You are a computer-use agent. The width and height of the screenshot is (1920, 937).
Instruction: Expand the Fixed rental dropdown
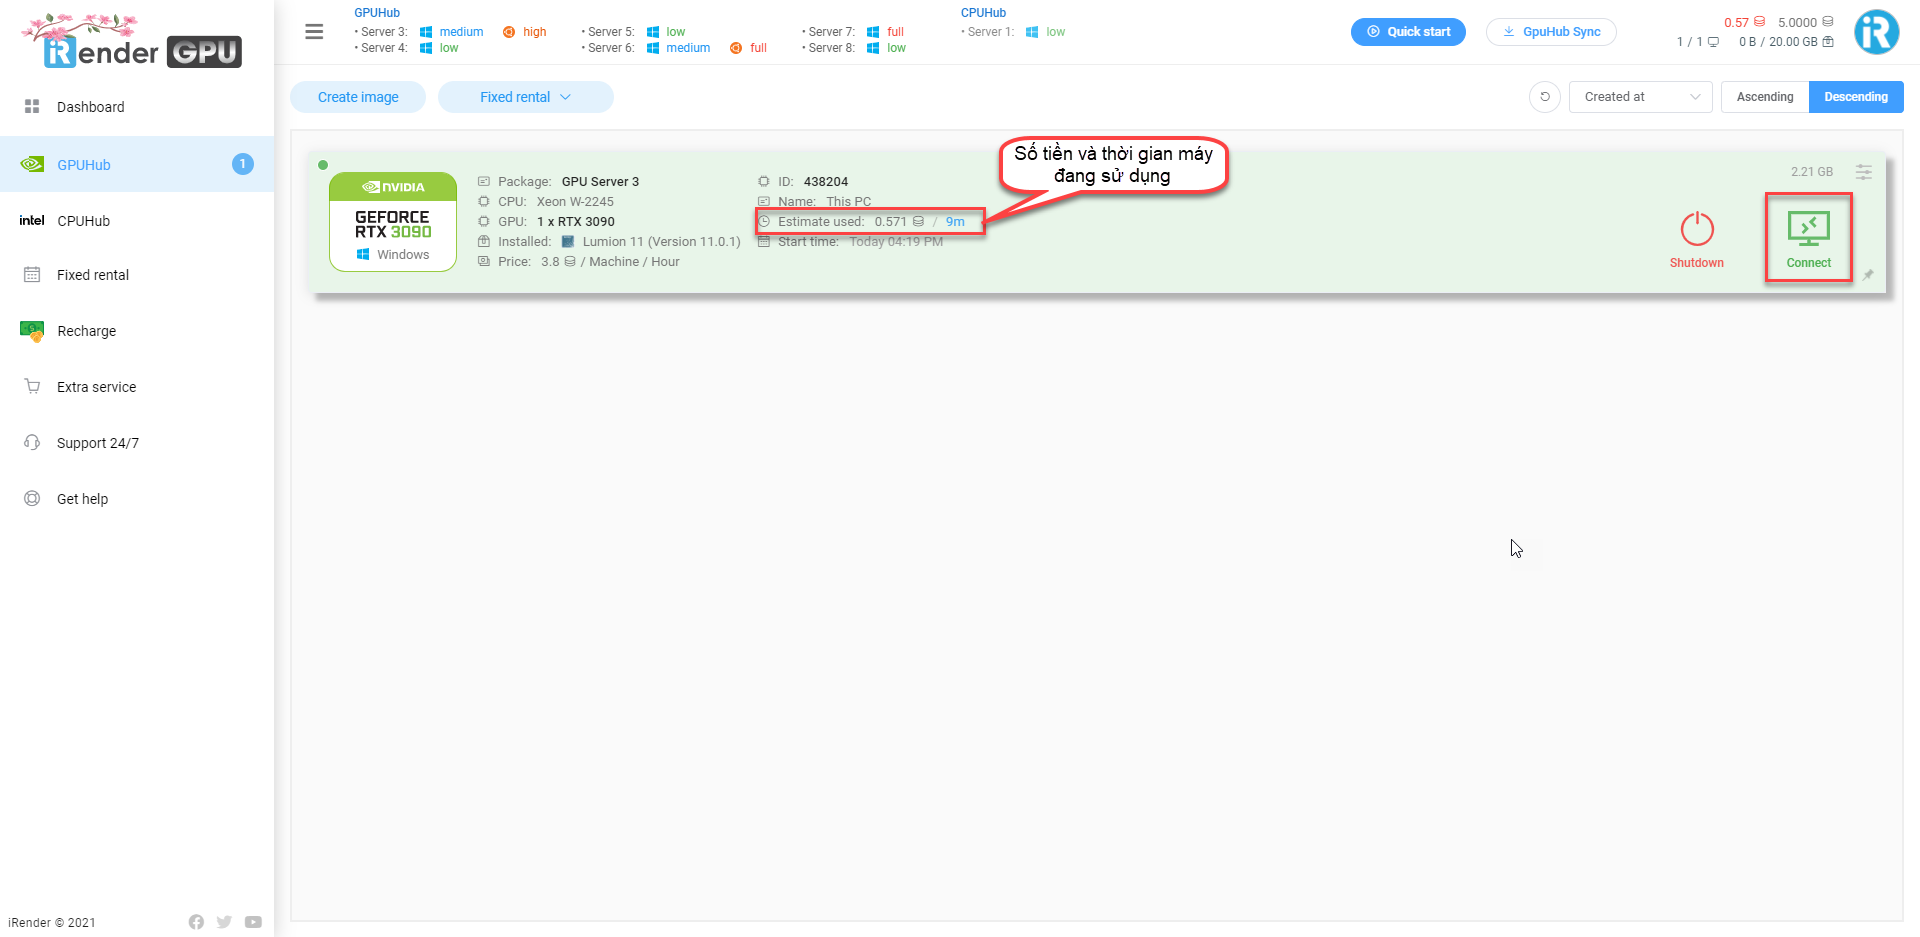(x=526, y=97)
